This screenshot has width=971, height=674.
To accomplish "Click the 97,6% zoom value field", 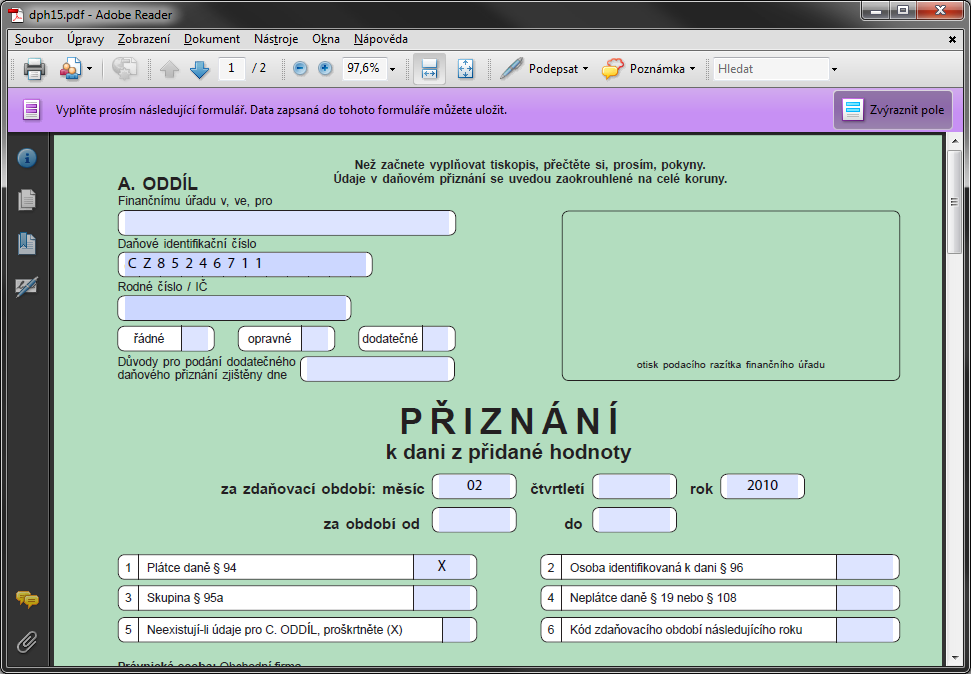I will 364,68.
